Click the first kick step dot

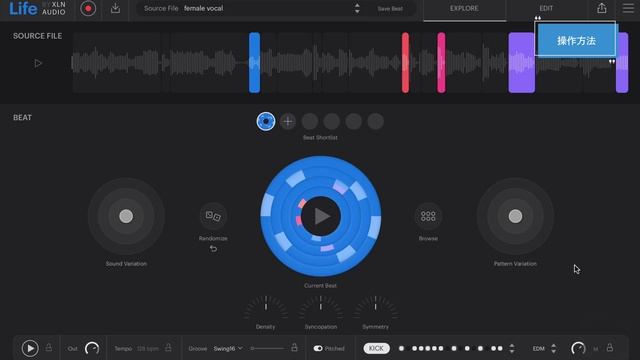(402, 348)
